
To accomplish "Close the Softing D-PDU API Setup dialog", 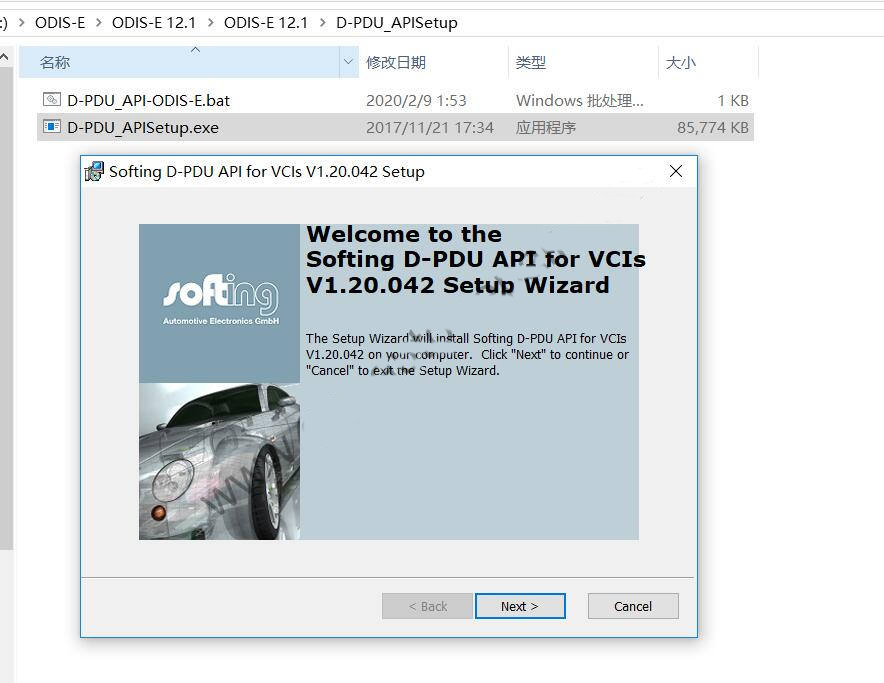I will [676, 171].
